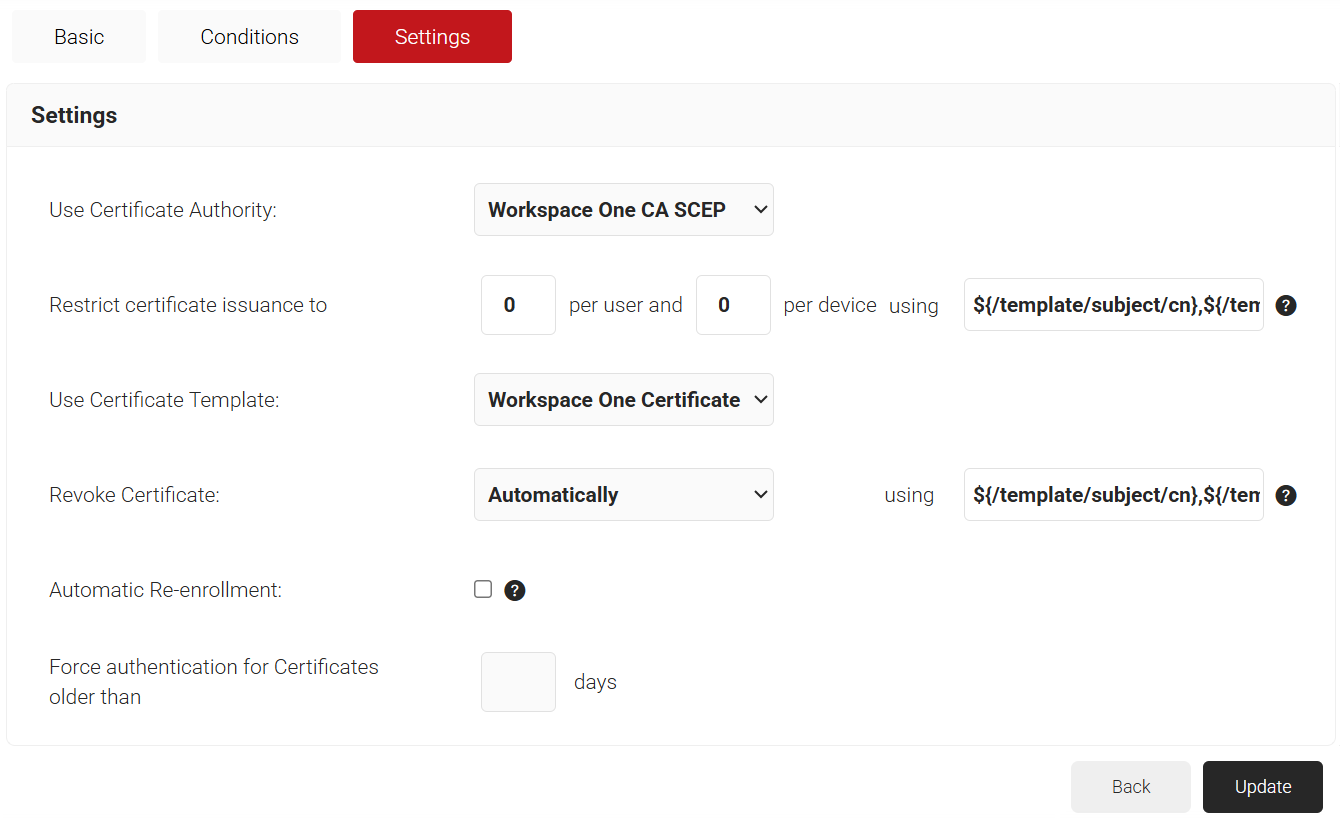Enable the Automatic Re-enrollment checkbox
Screen dimensions: 1340x818
pyautogui.click(x=483, y=590)
